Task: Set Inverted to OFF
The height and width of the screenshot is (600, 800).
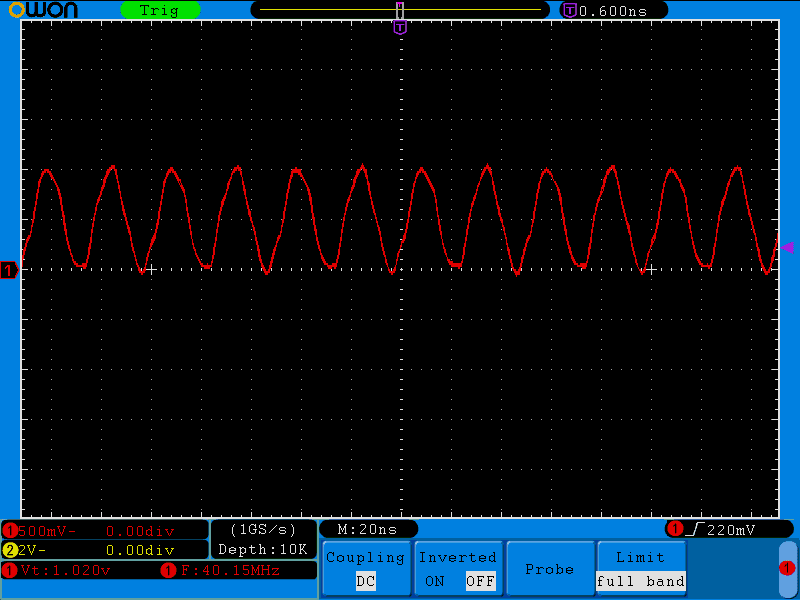Action: coord(480,581)
